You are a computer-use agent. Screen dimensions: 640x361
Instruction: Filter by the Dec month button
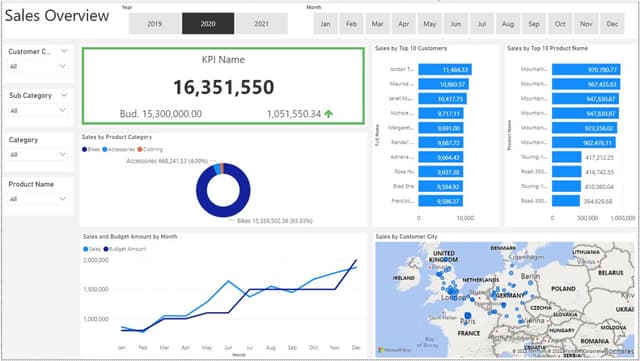[x=612, y=24]
